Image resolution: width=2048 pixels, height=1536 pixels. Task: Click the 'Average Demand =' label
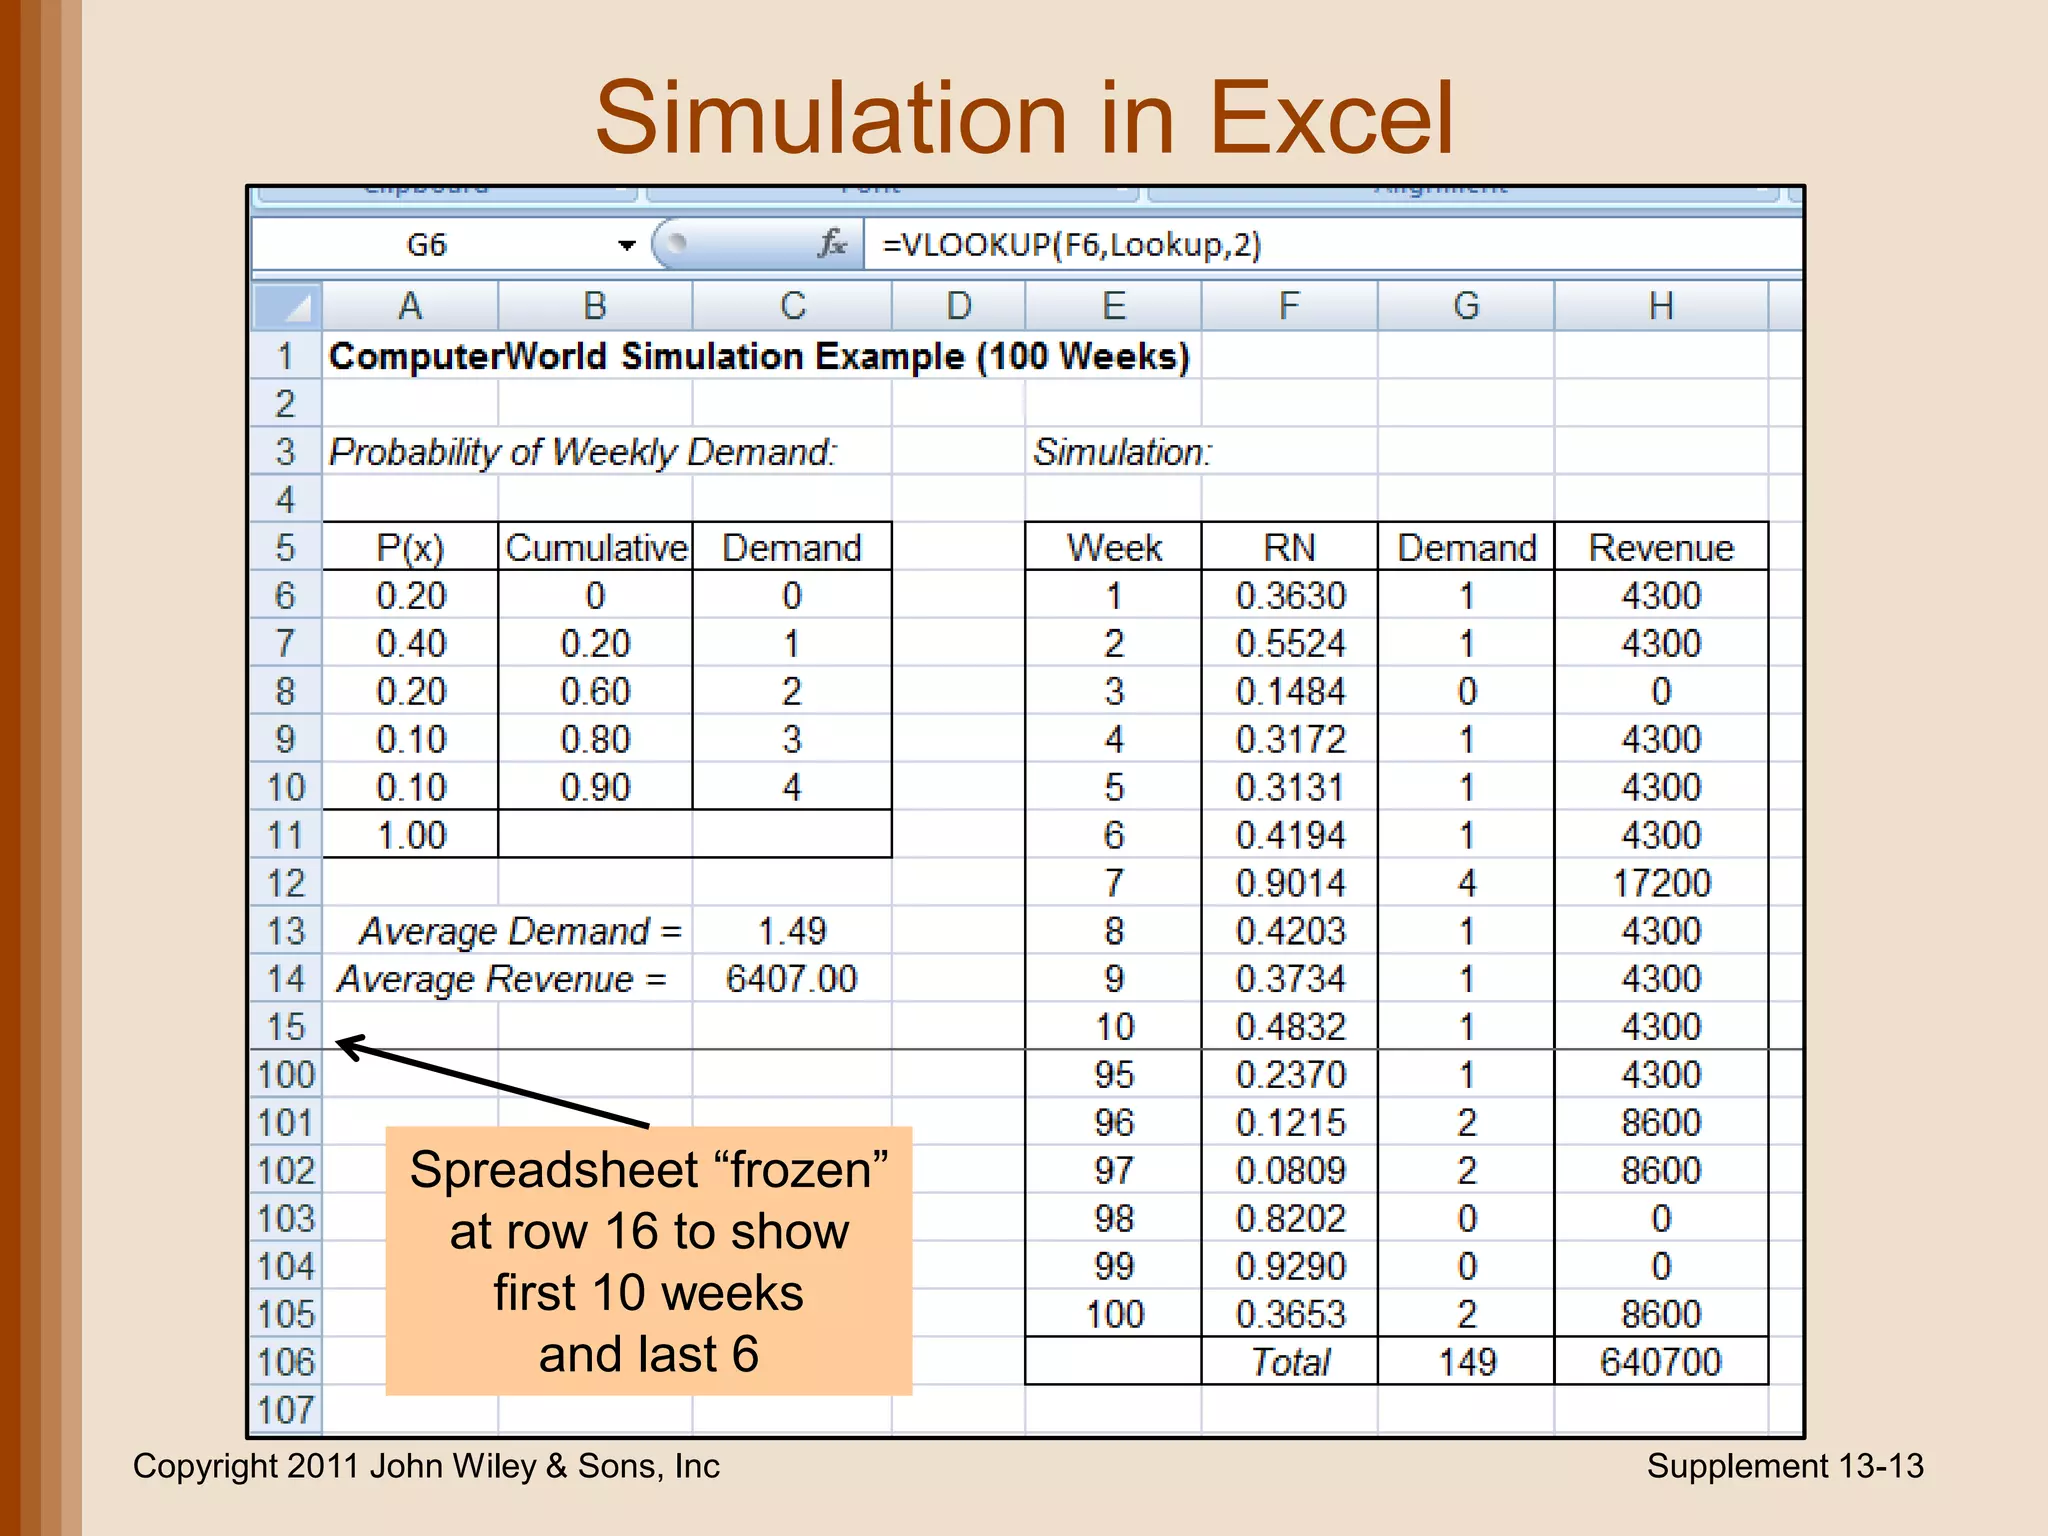pos(520,931)
